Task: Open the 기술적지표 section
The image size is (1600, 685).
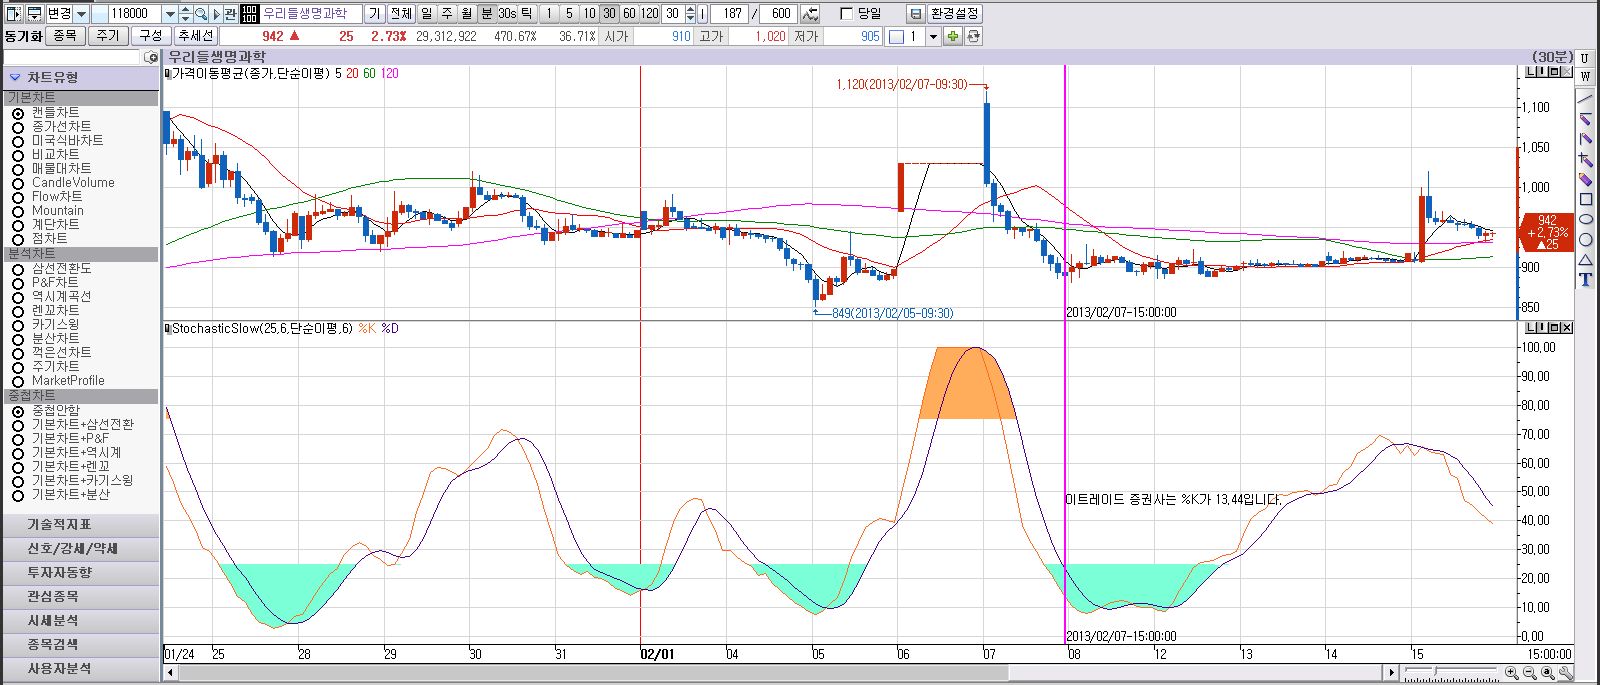Action: tap(60, 525)
